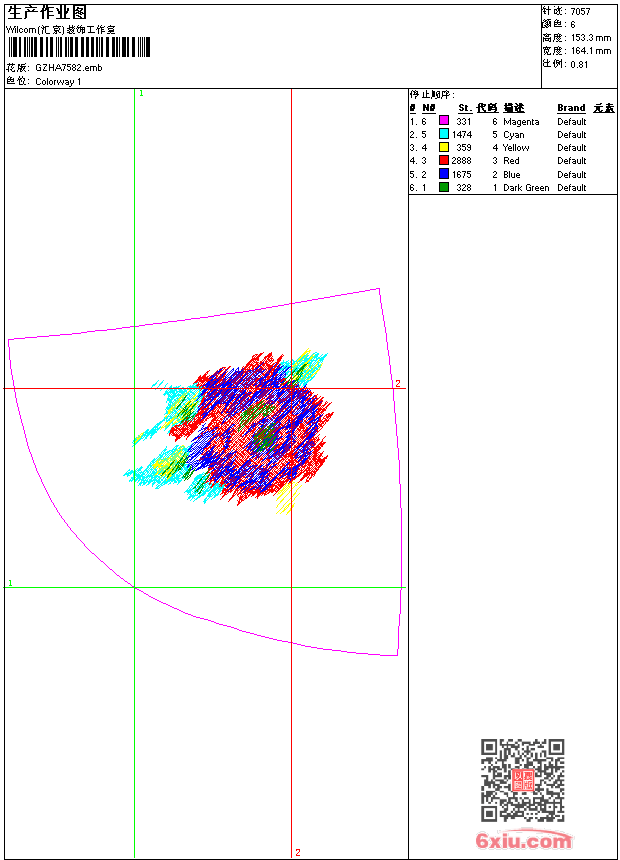Select the Cyan color swatch

[x=444, y=134]
